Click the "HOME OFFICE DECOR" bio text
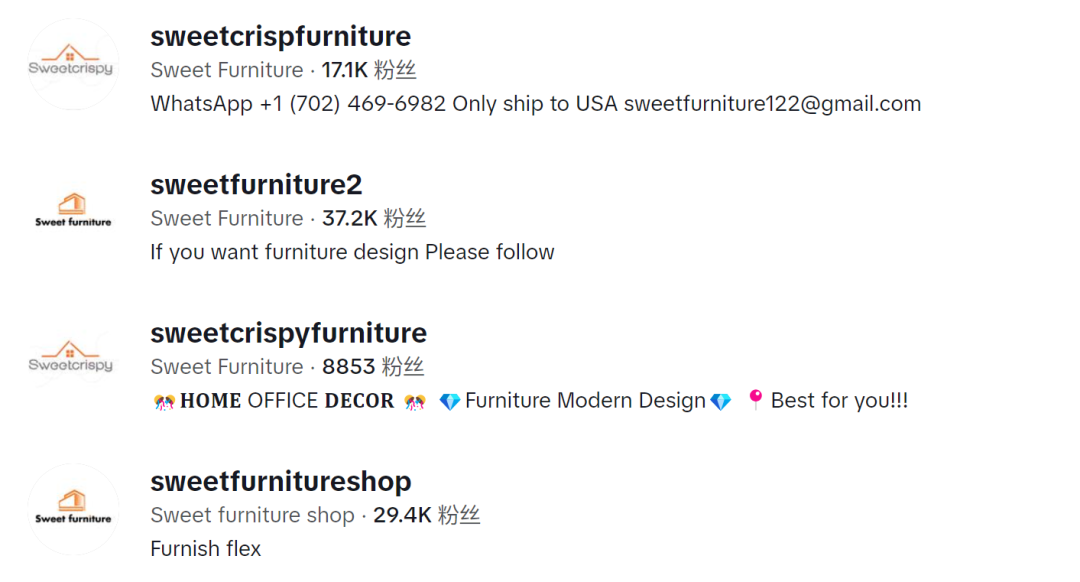1080x582 pixels. 287,401
